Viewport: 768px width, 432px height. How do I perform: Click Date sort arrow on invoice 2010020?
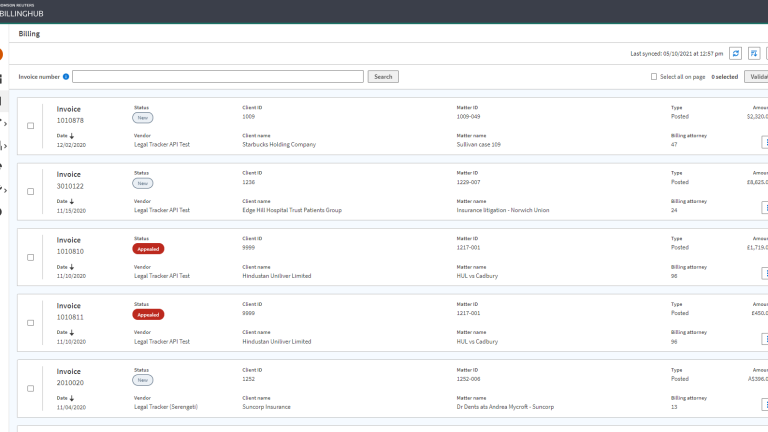click(x=72, y=398)
